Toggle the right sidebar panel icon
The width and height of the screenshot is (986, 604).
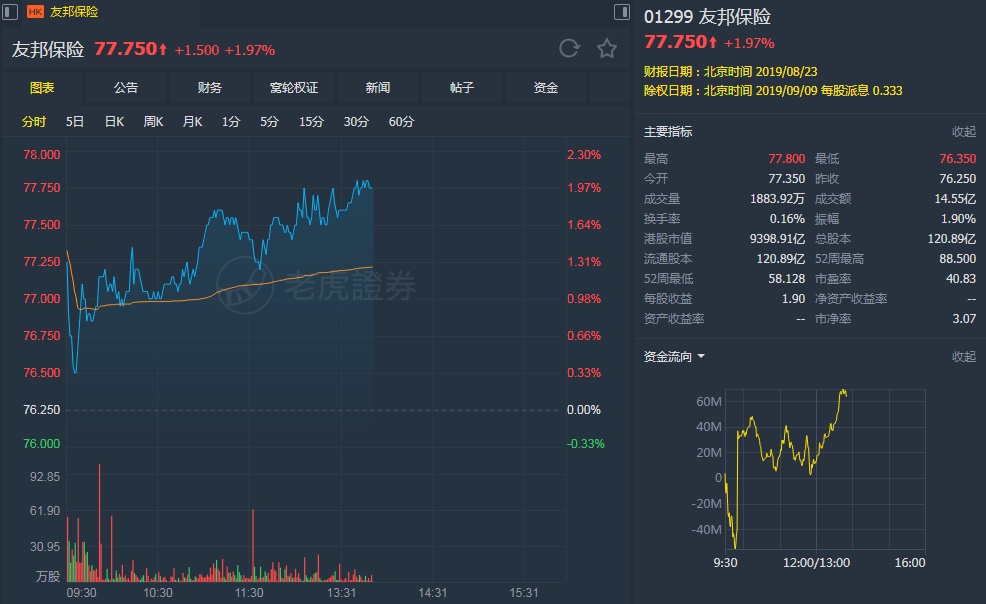click(621, 11)
